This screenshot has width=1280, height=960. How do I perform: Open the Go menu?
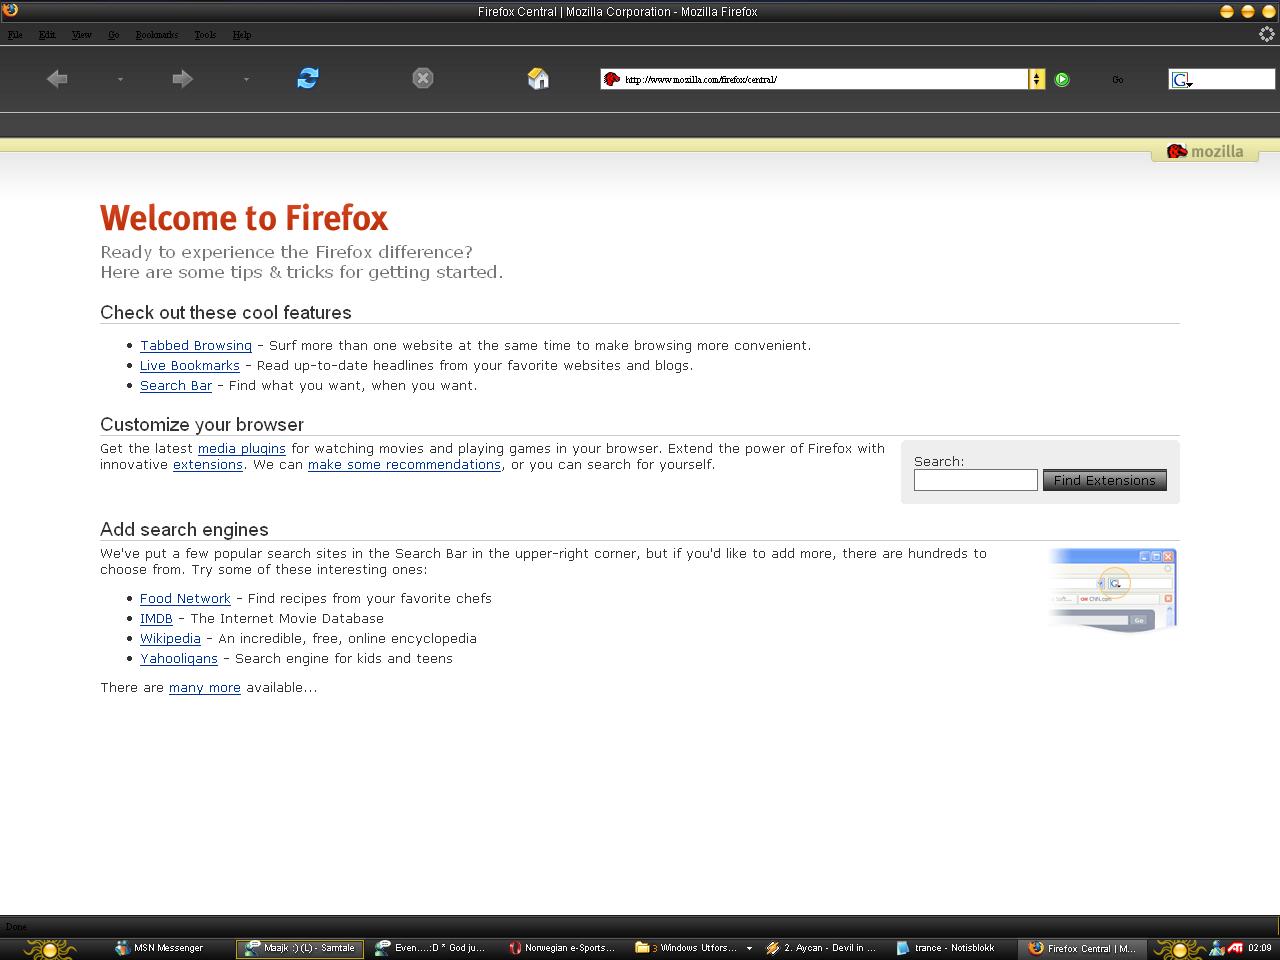pyautogui.click(x=114, y=34)
